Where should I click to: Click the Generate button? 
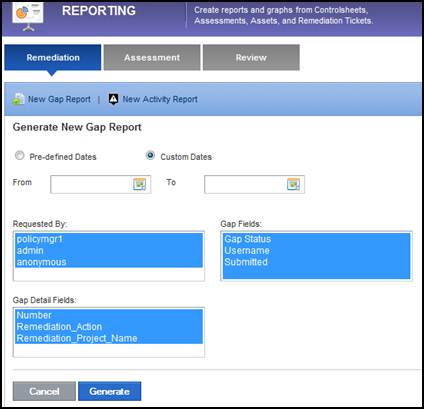click(110, 391)
